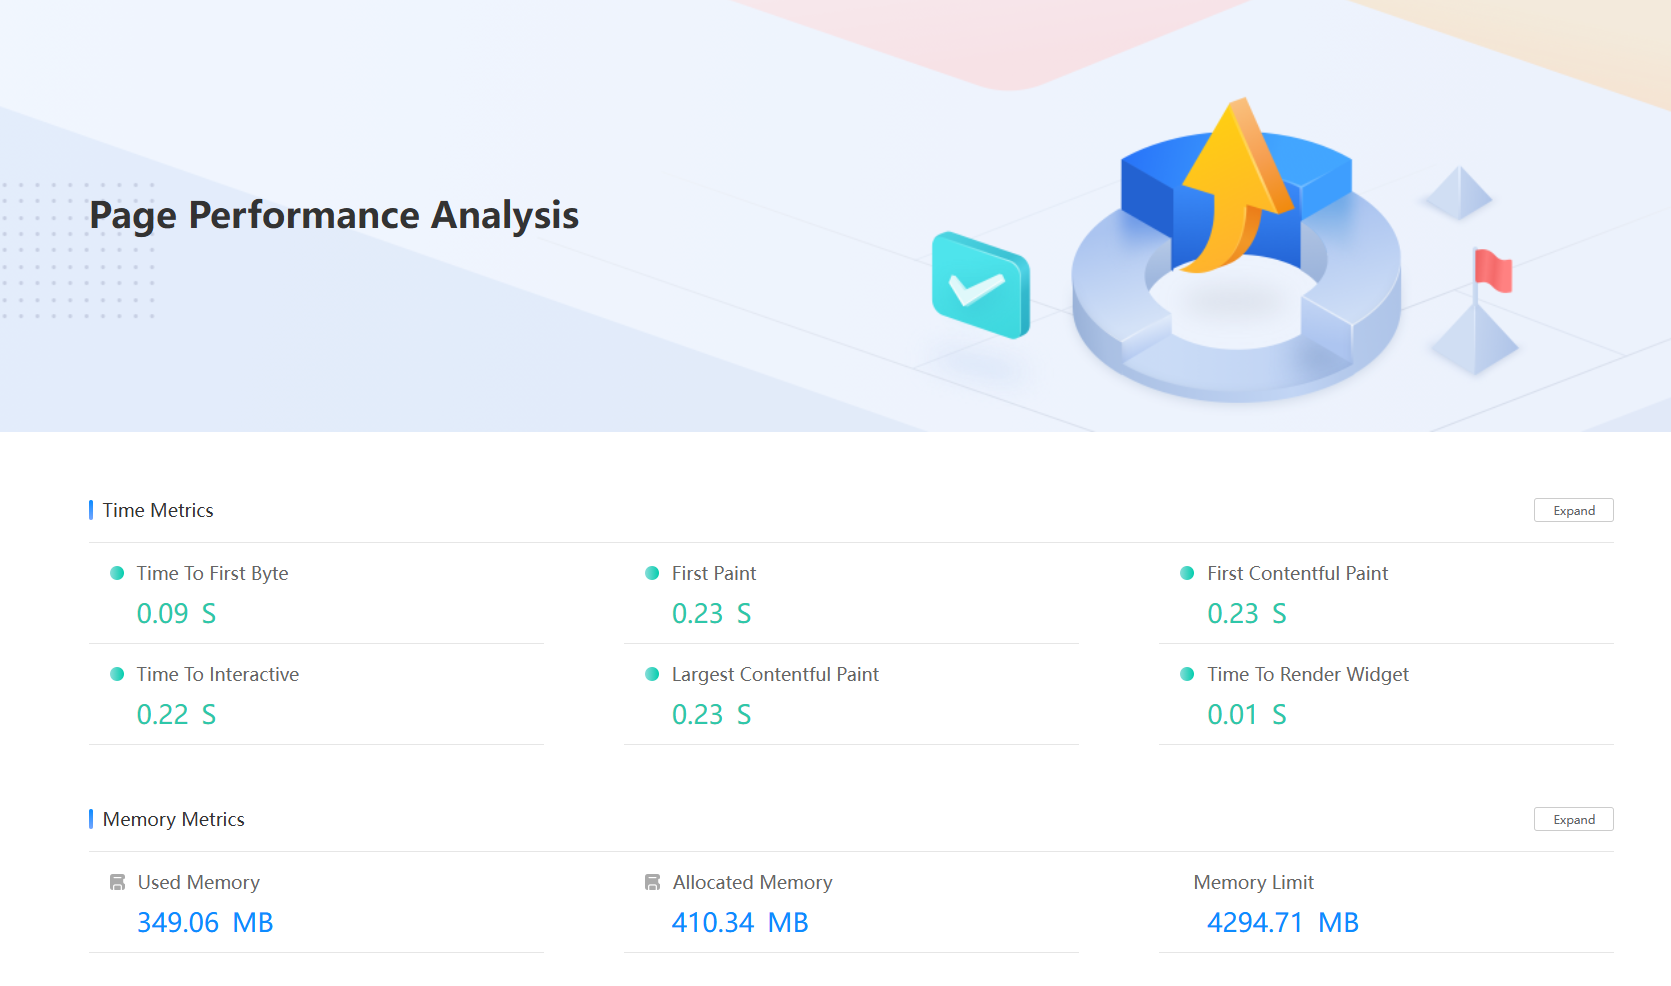Click the green dot beside First Paint
This screenshot has height=986, width=1671.
click(x=652, y=573)
